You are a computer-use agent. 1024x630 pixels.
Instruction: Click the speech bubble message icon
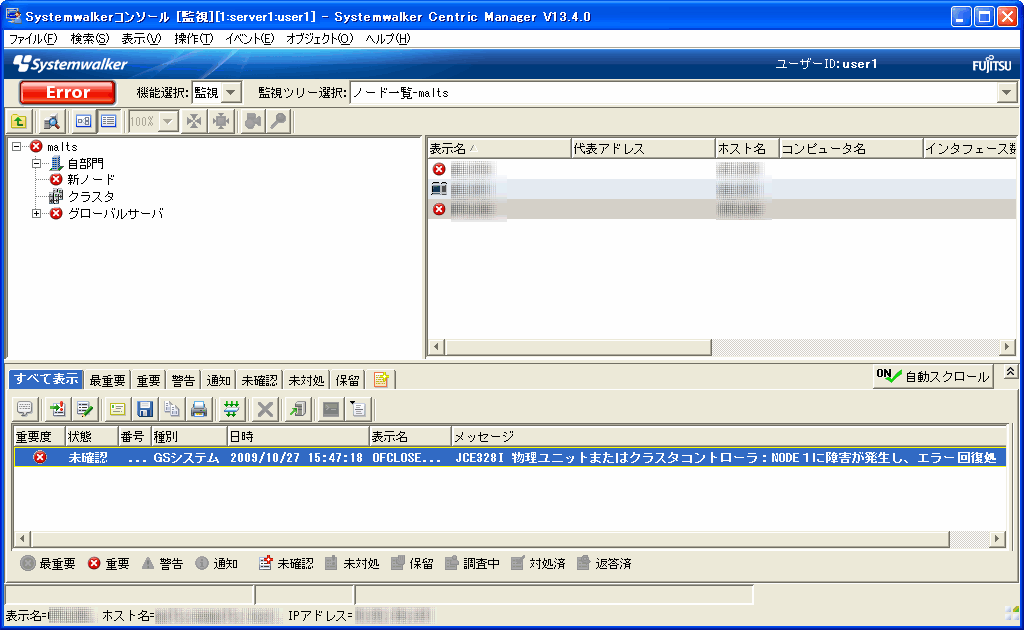point(25,409)
